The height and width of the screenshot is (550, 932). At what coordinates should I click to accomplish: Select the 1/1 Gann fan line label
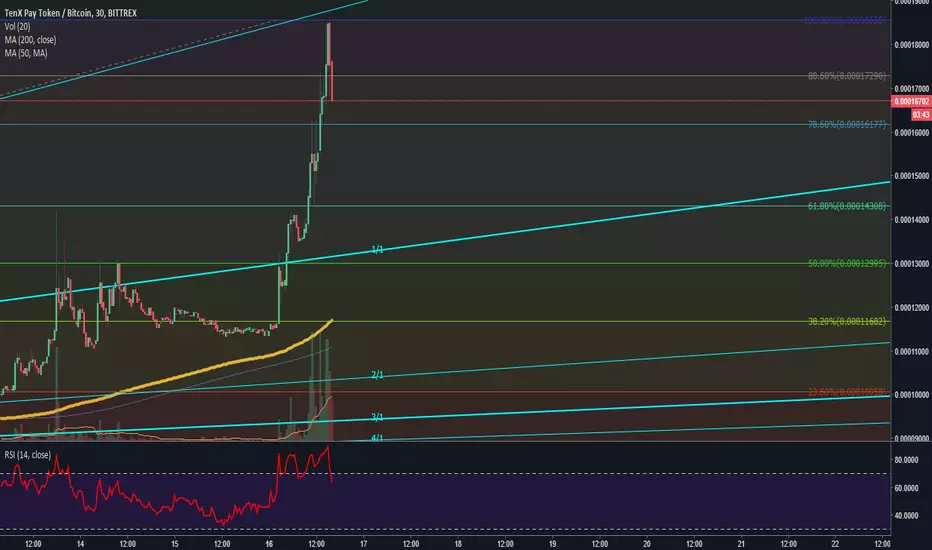click(x=377, y=250)
